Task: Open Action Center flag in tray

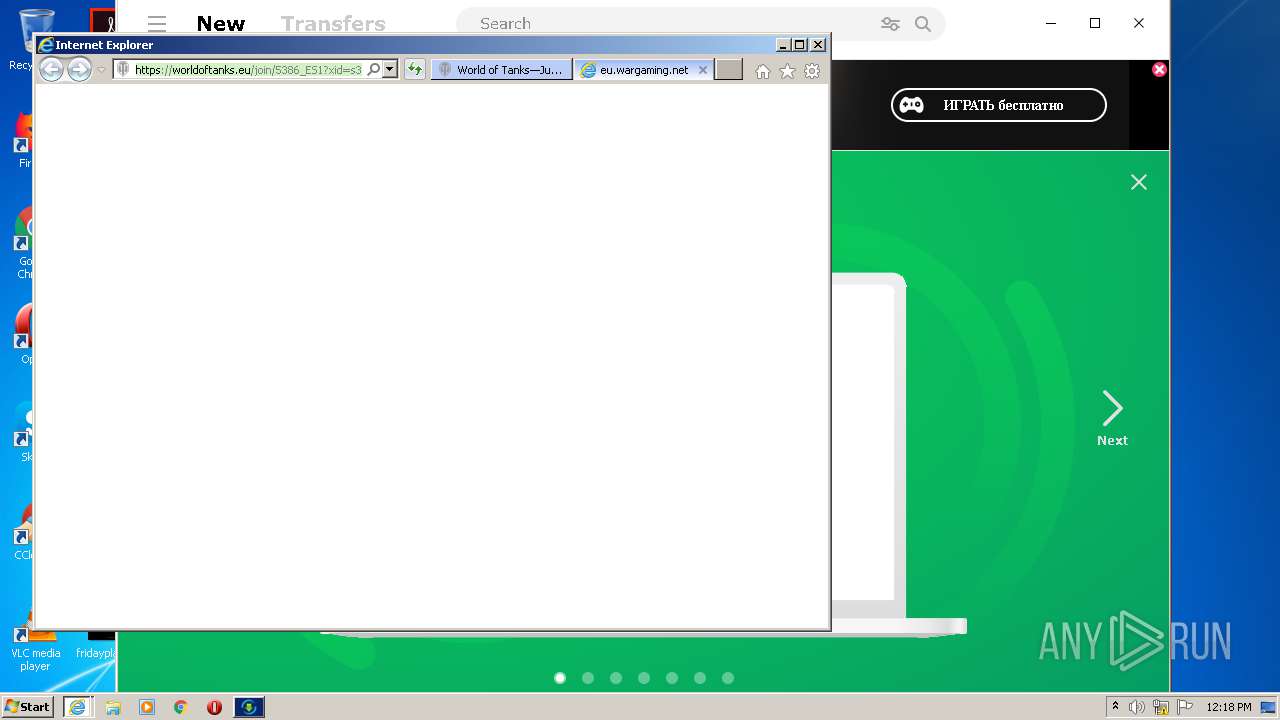Action: point(1185,707)
